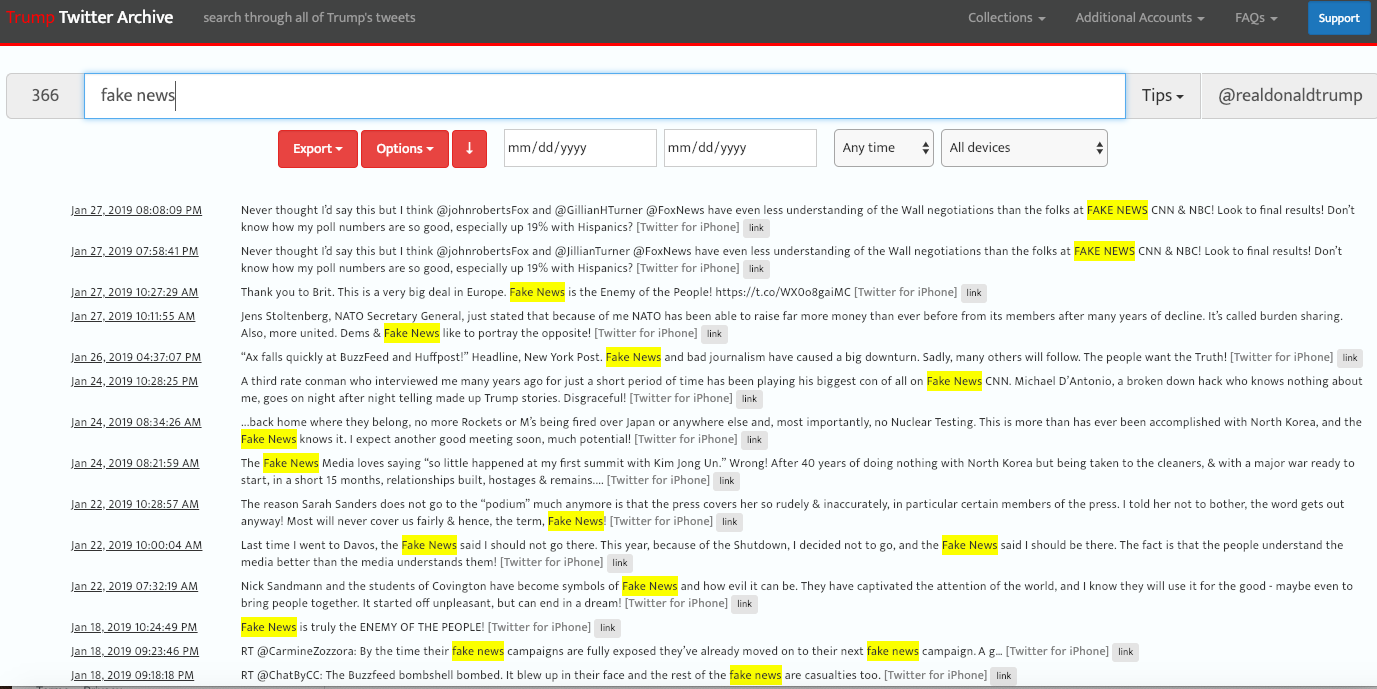Open tweet dated Jan 24, 2019 10:28:25 PM
This screenshot has height=689, width=1377.
coord(135,381)
